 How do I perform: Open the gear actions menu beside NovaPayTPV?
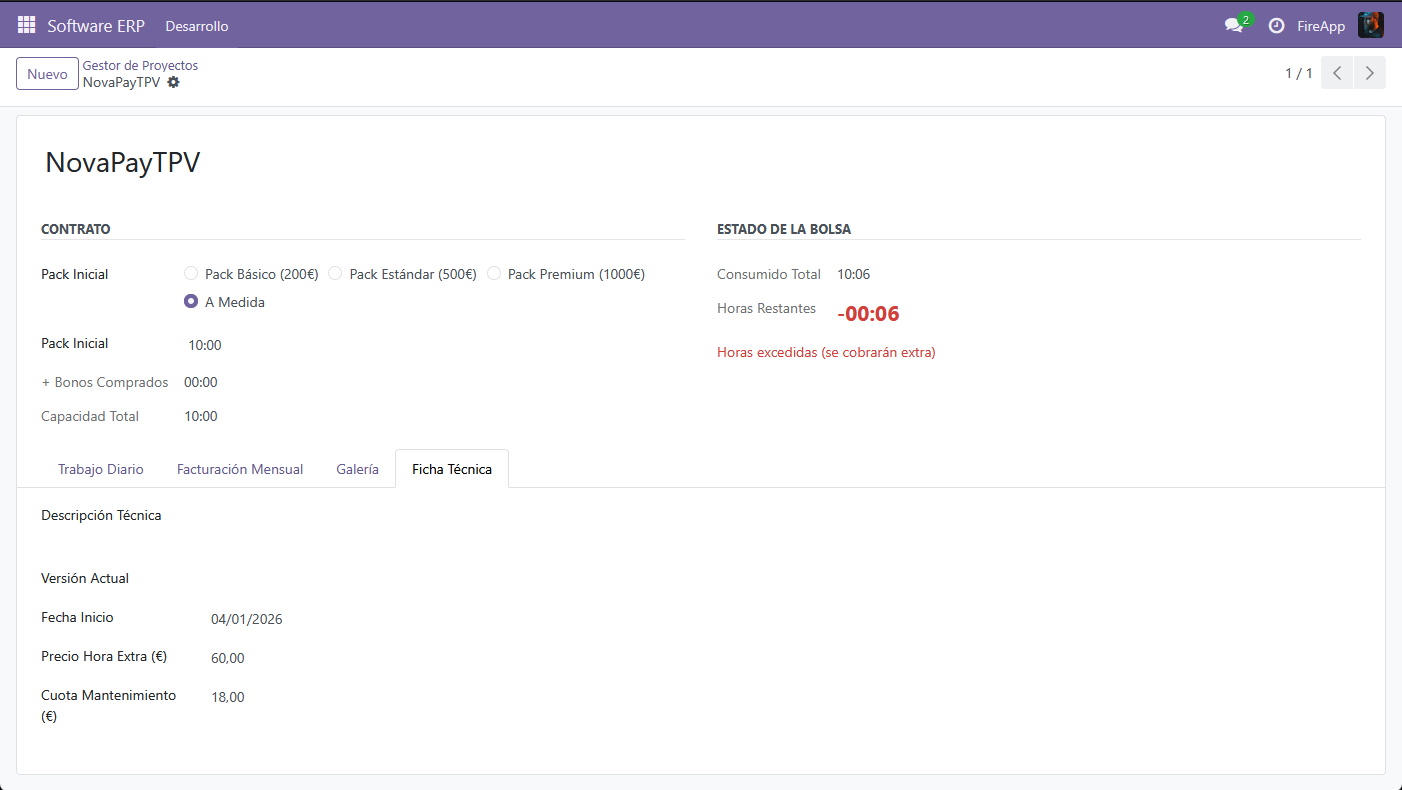173,82
